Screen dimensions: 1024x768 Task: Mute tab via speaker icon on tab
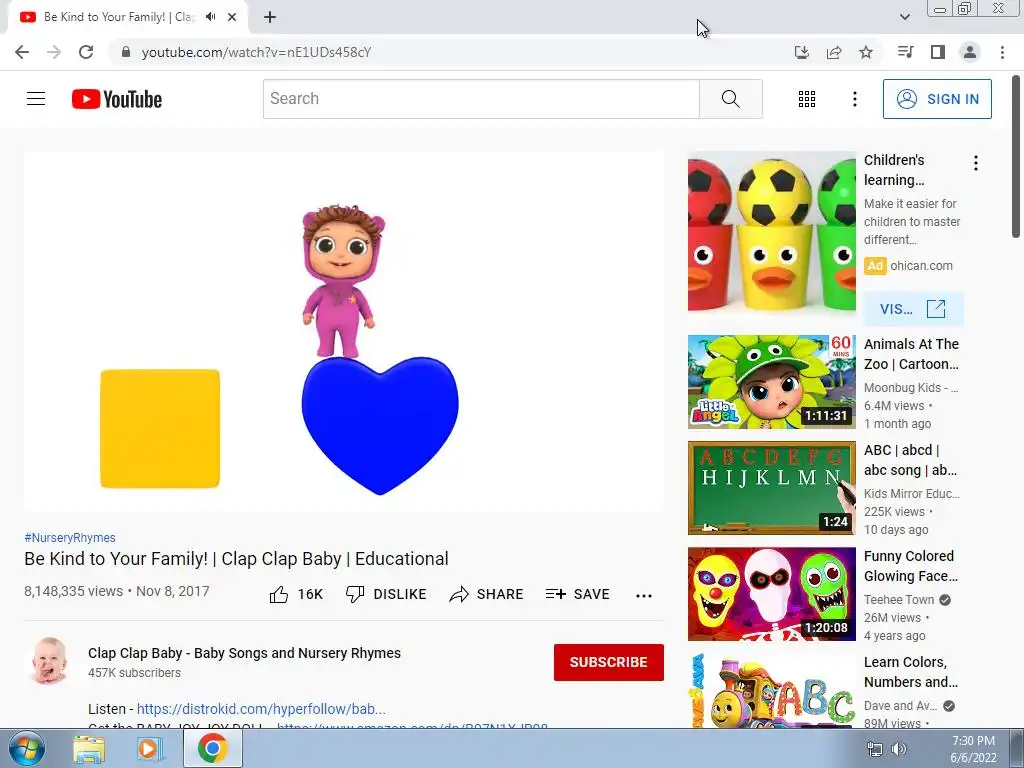coord(210,17)
